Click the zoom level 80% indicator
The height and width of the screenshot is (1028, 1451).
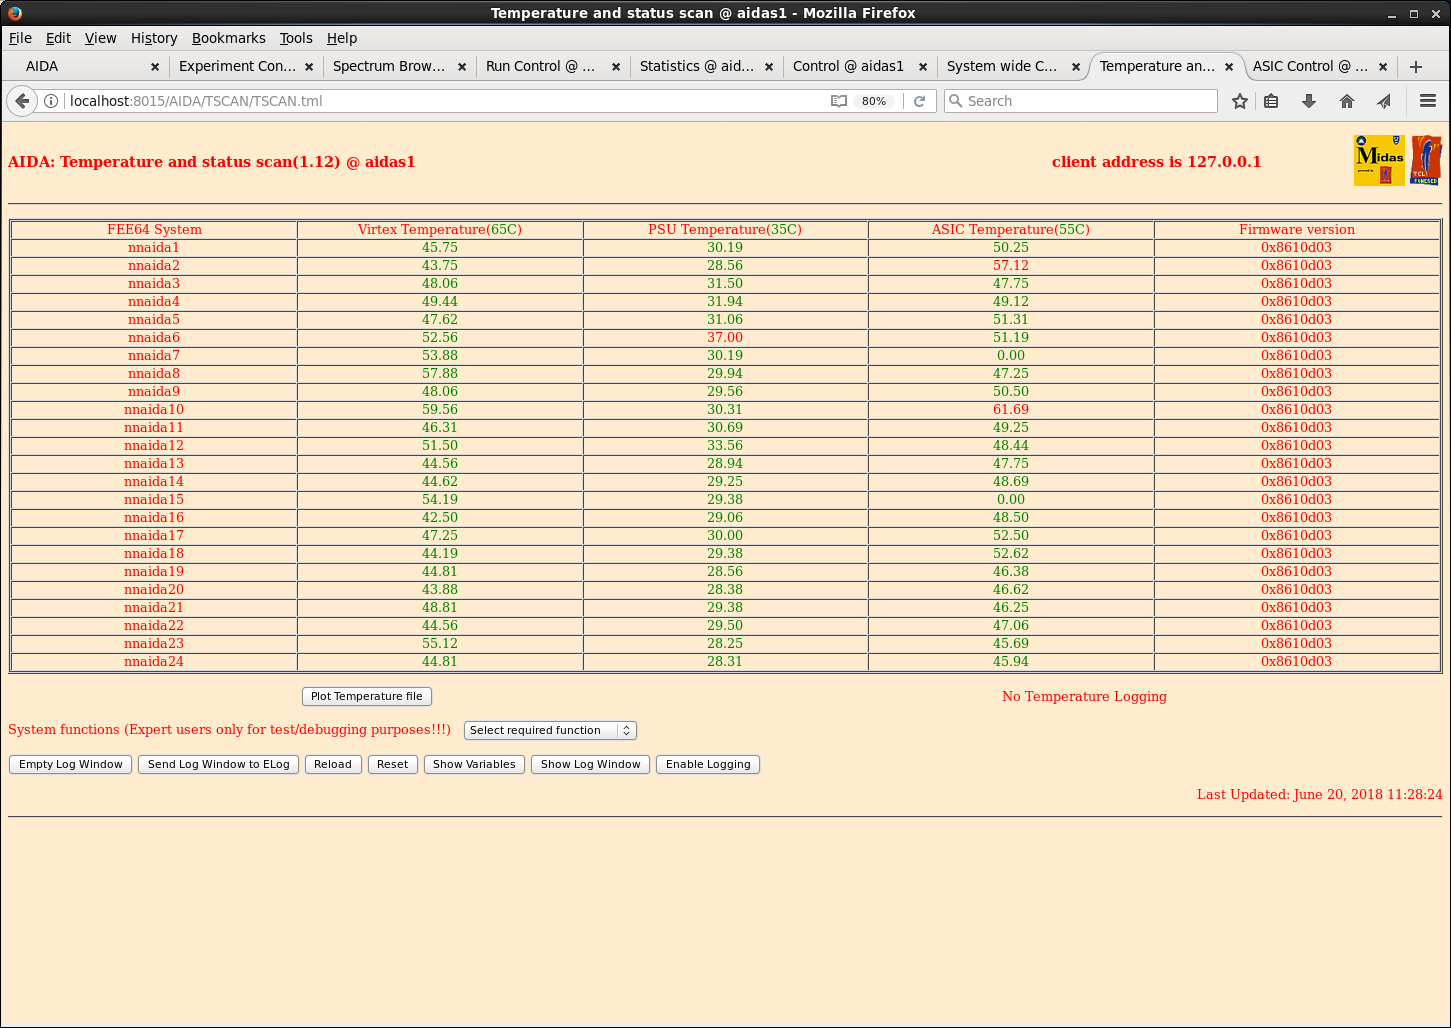coord(873,101)
